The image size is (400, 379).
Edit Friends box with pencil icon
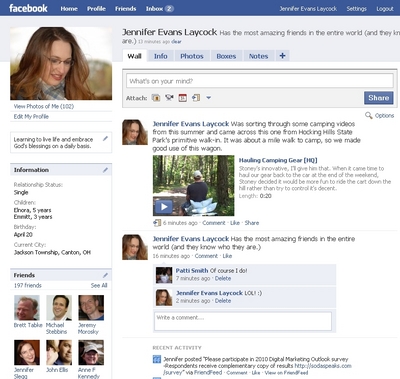point(105,275)
